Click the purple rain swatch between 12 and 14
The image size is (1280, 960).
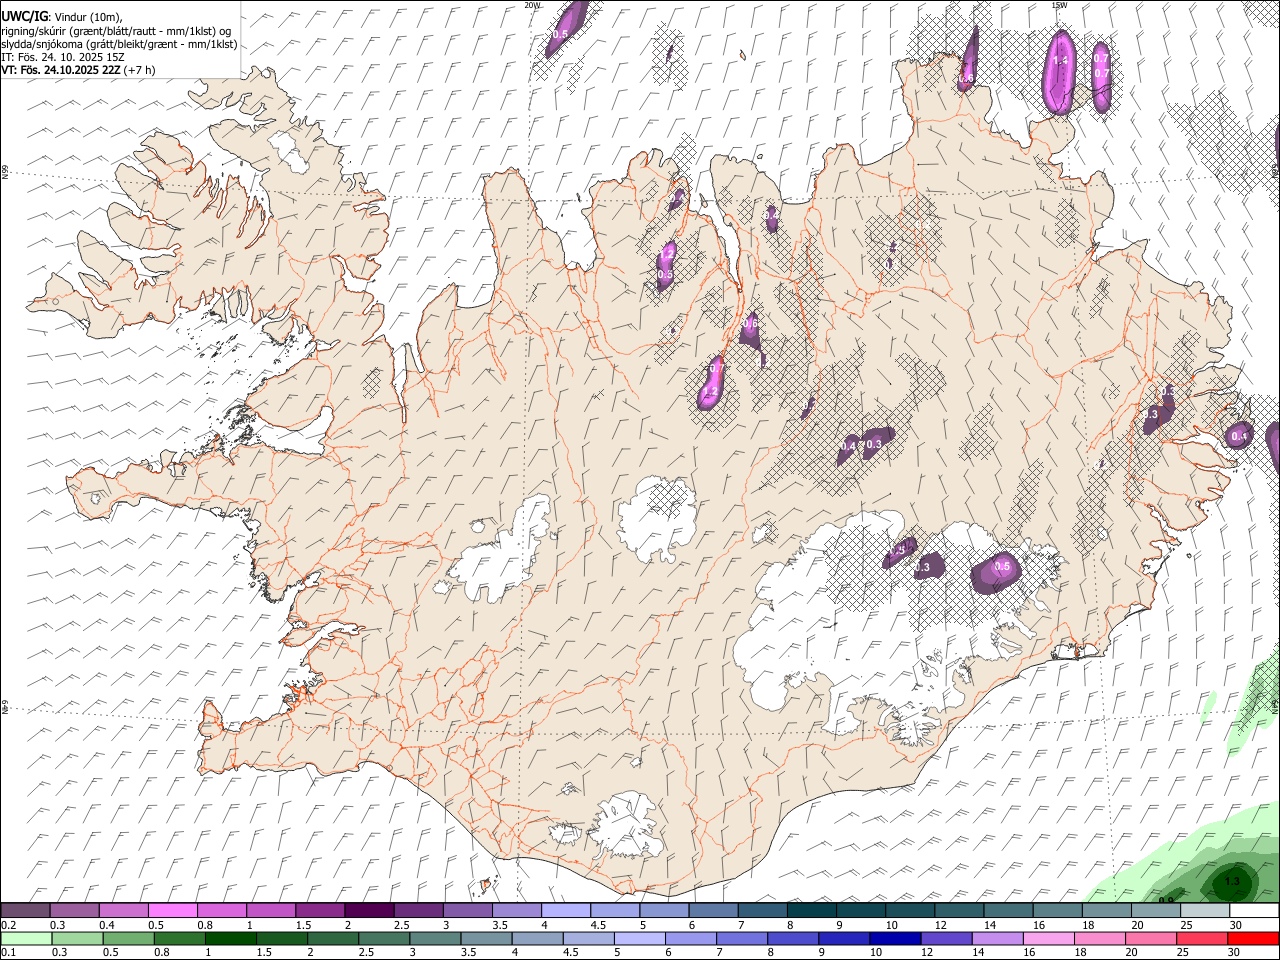coord(946,938)
